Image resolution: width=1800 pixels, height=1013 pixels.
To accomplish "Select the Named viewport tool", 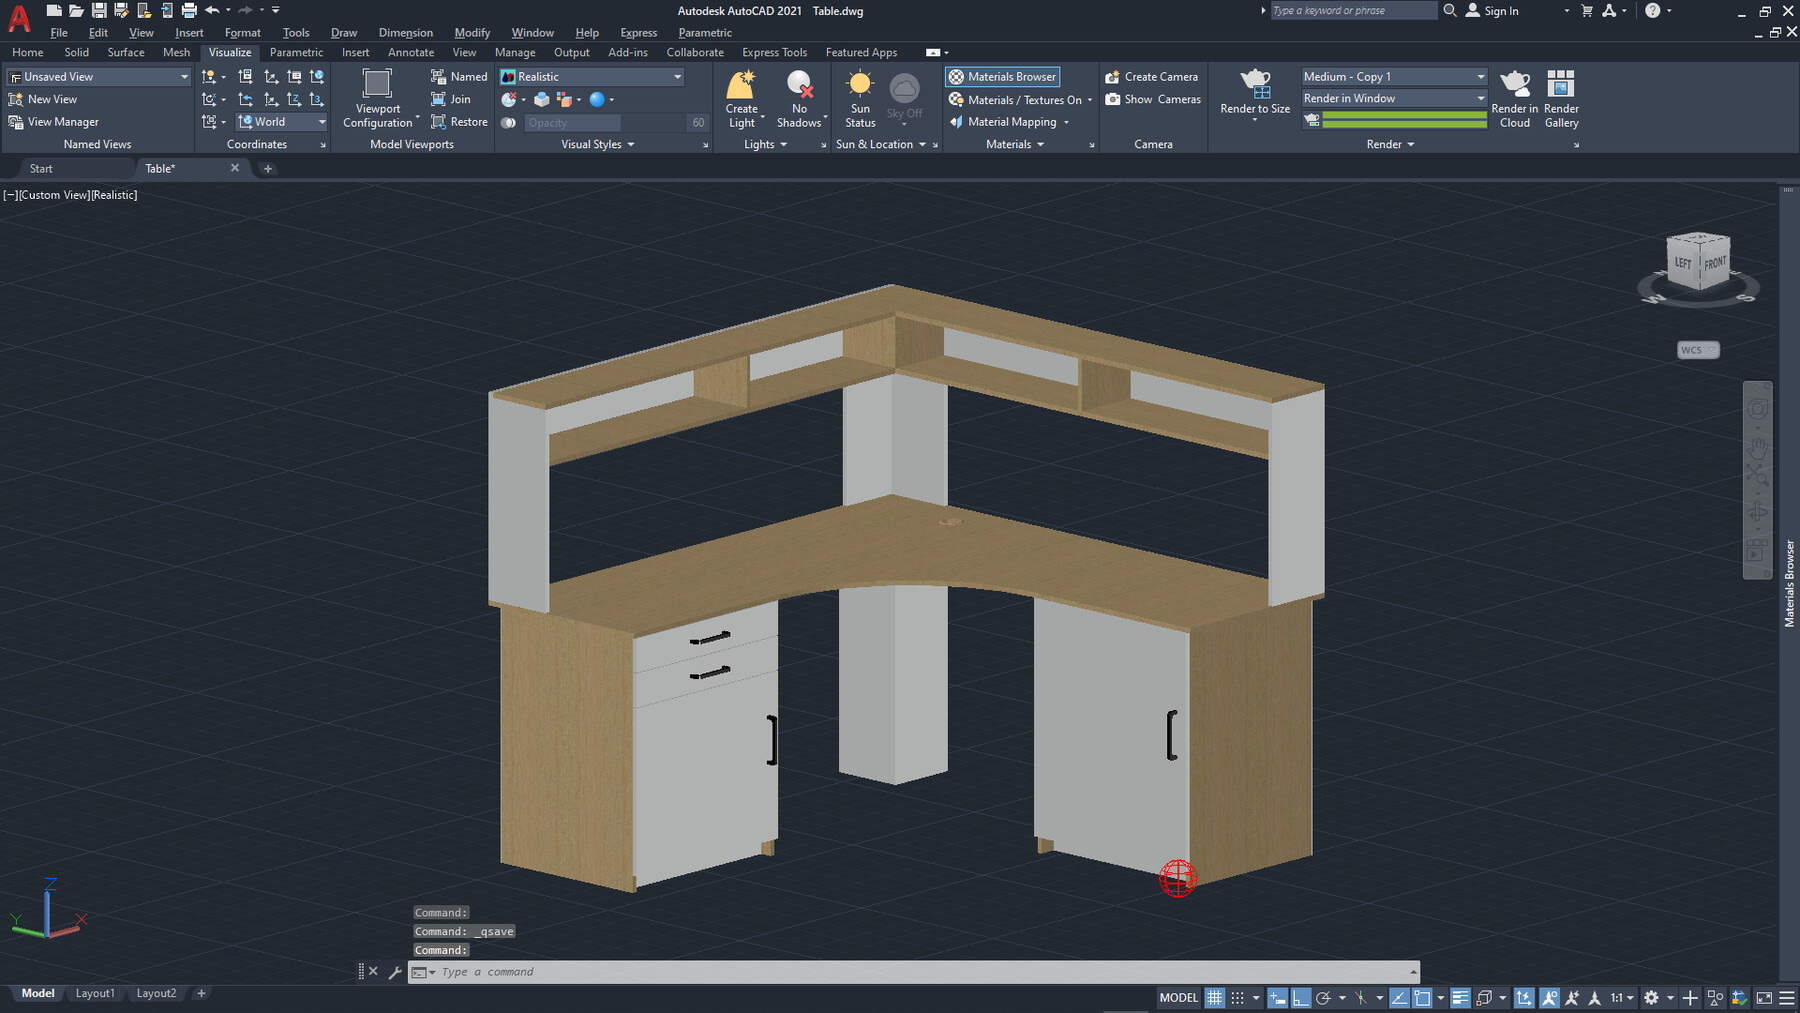I will click(458, 76).
